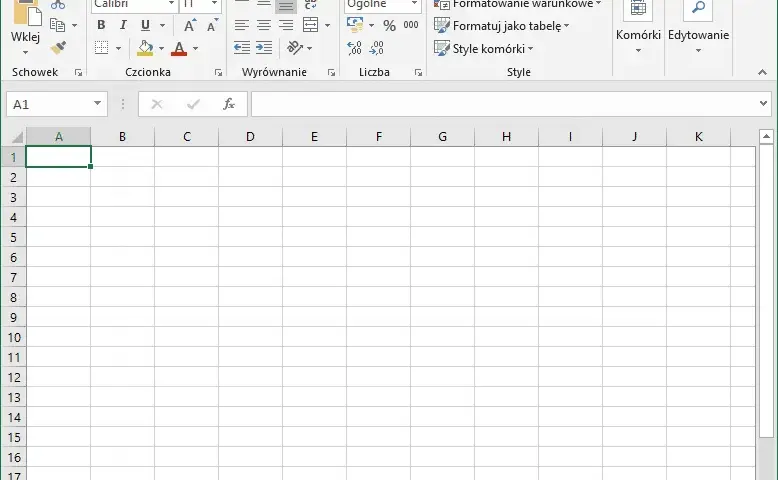Open Style komórki menu
Viewport: 778px width, 480px height.
point(483,49)
